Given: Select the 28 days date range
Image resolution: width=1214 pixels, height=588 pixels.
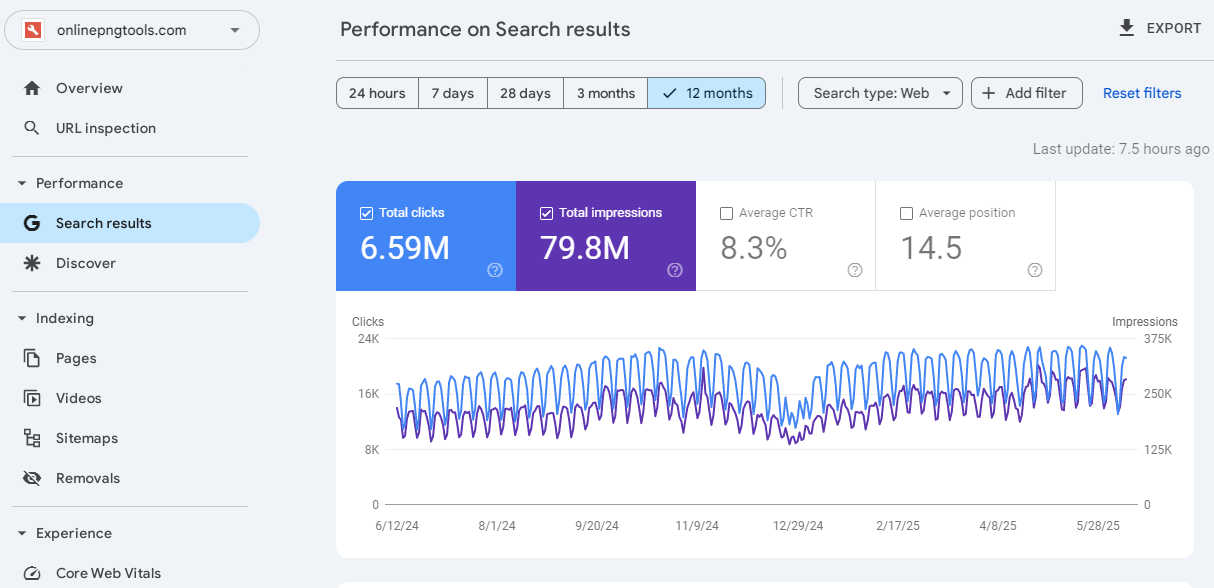Looking at the screenshot, I should tap(525, 93).
